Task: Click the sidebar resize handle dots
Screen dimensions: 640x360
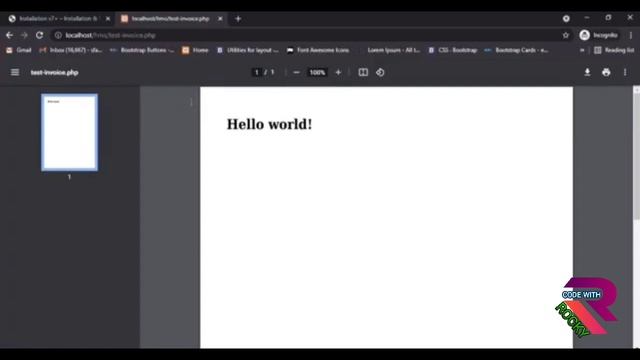Action: click(x=191, y=102)
